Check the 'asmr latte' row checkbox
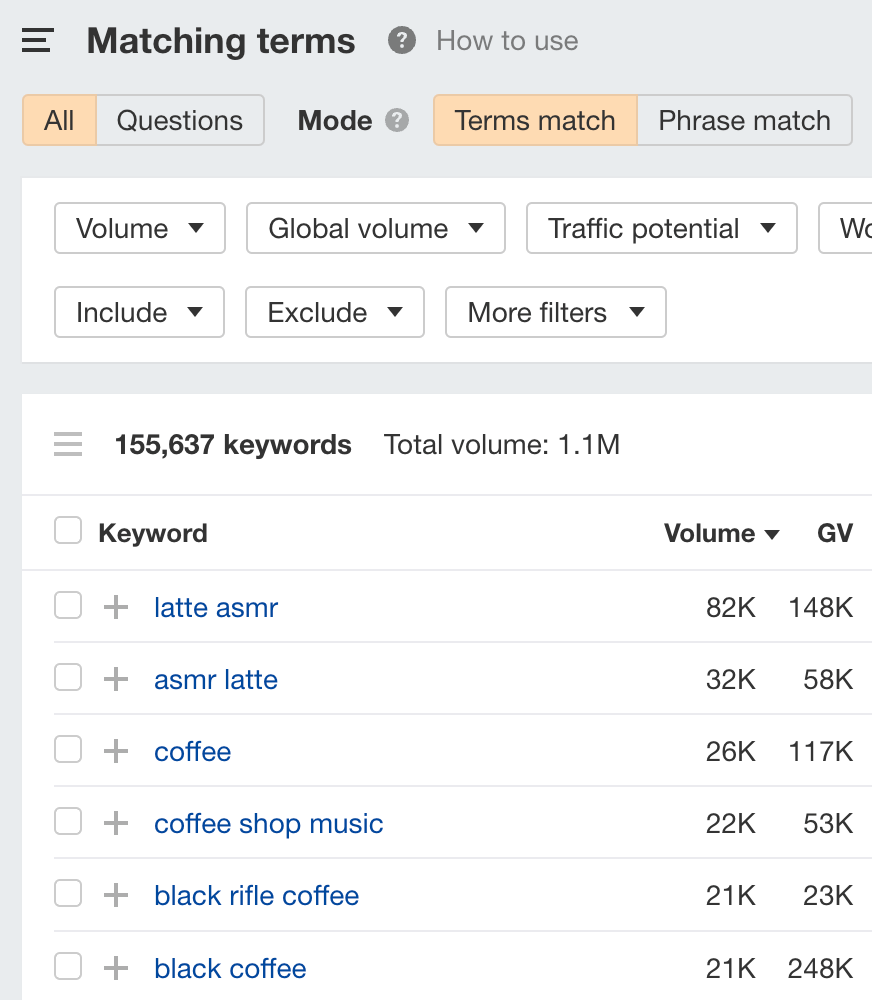872x1000 pixels. (x=67, y=678)
